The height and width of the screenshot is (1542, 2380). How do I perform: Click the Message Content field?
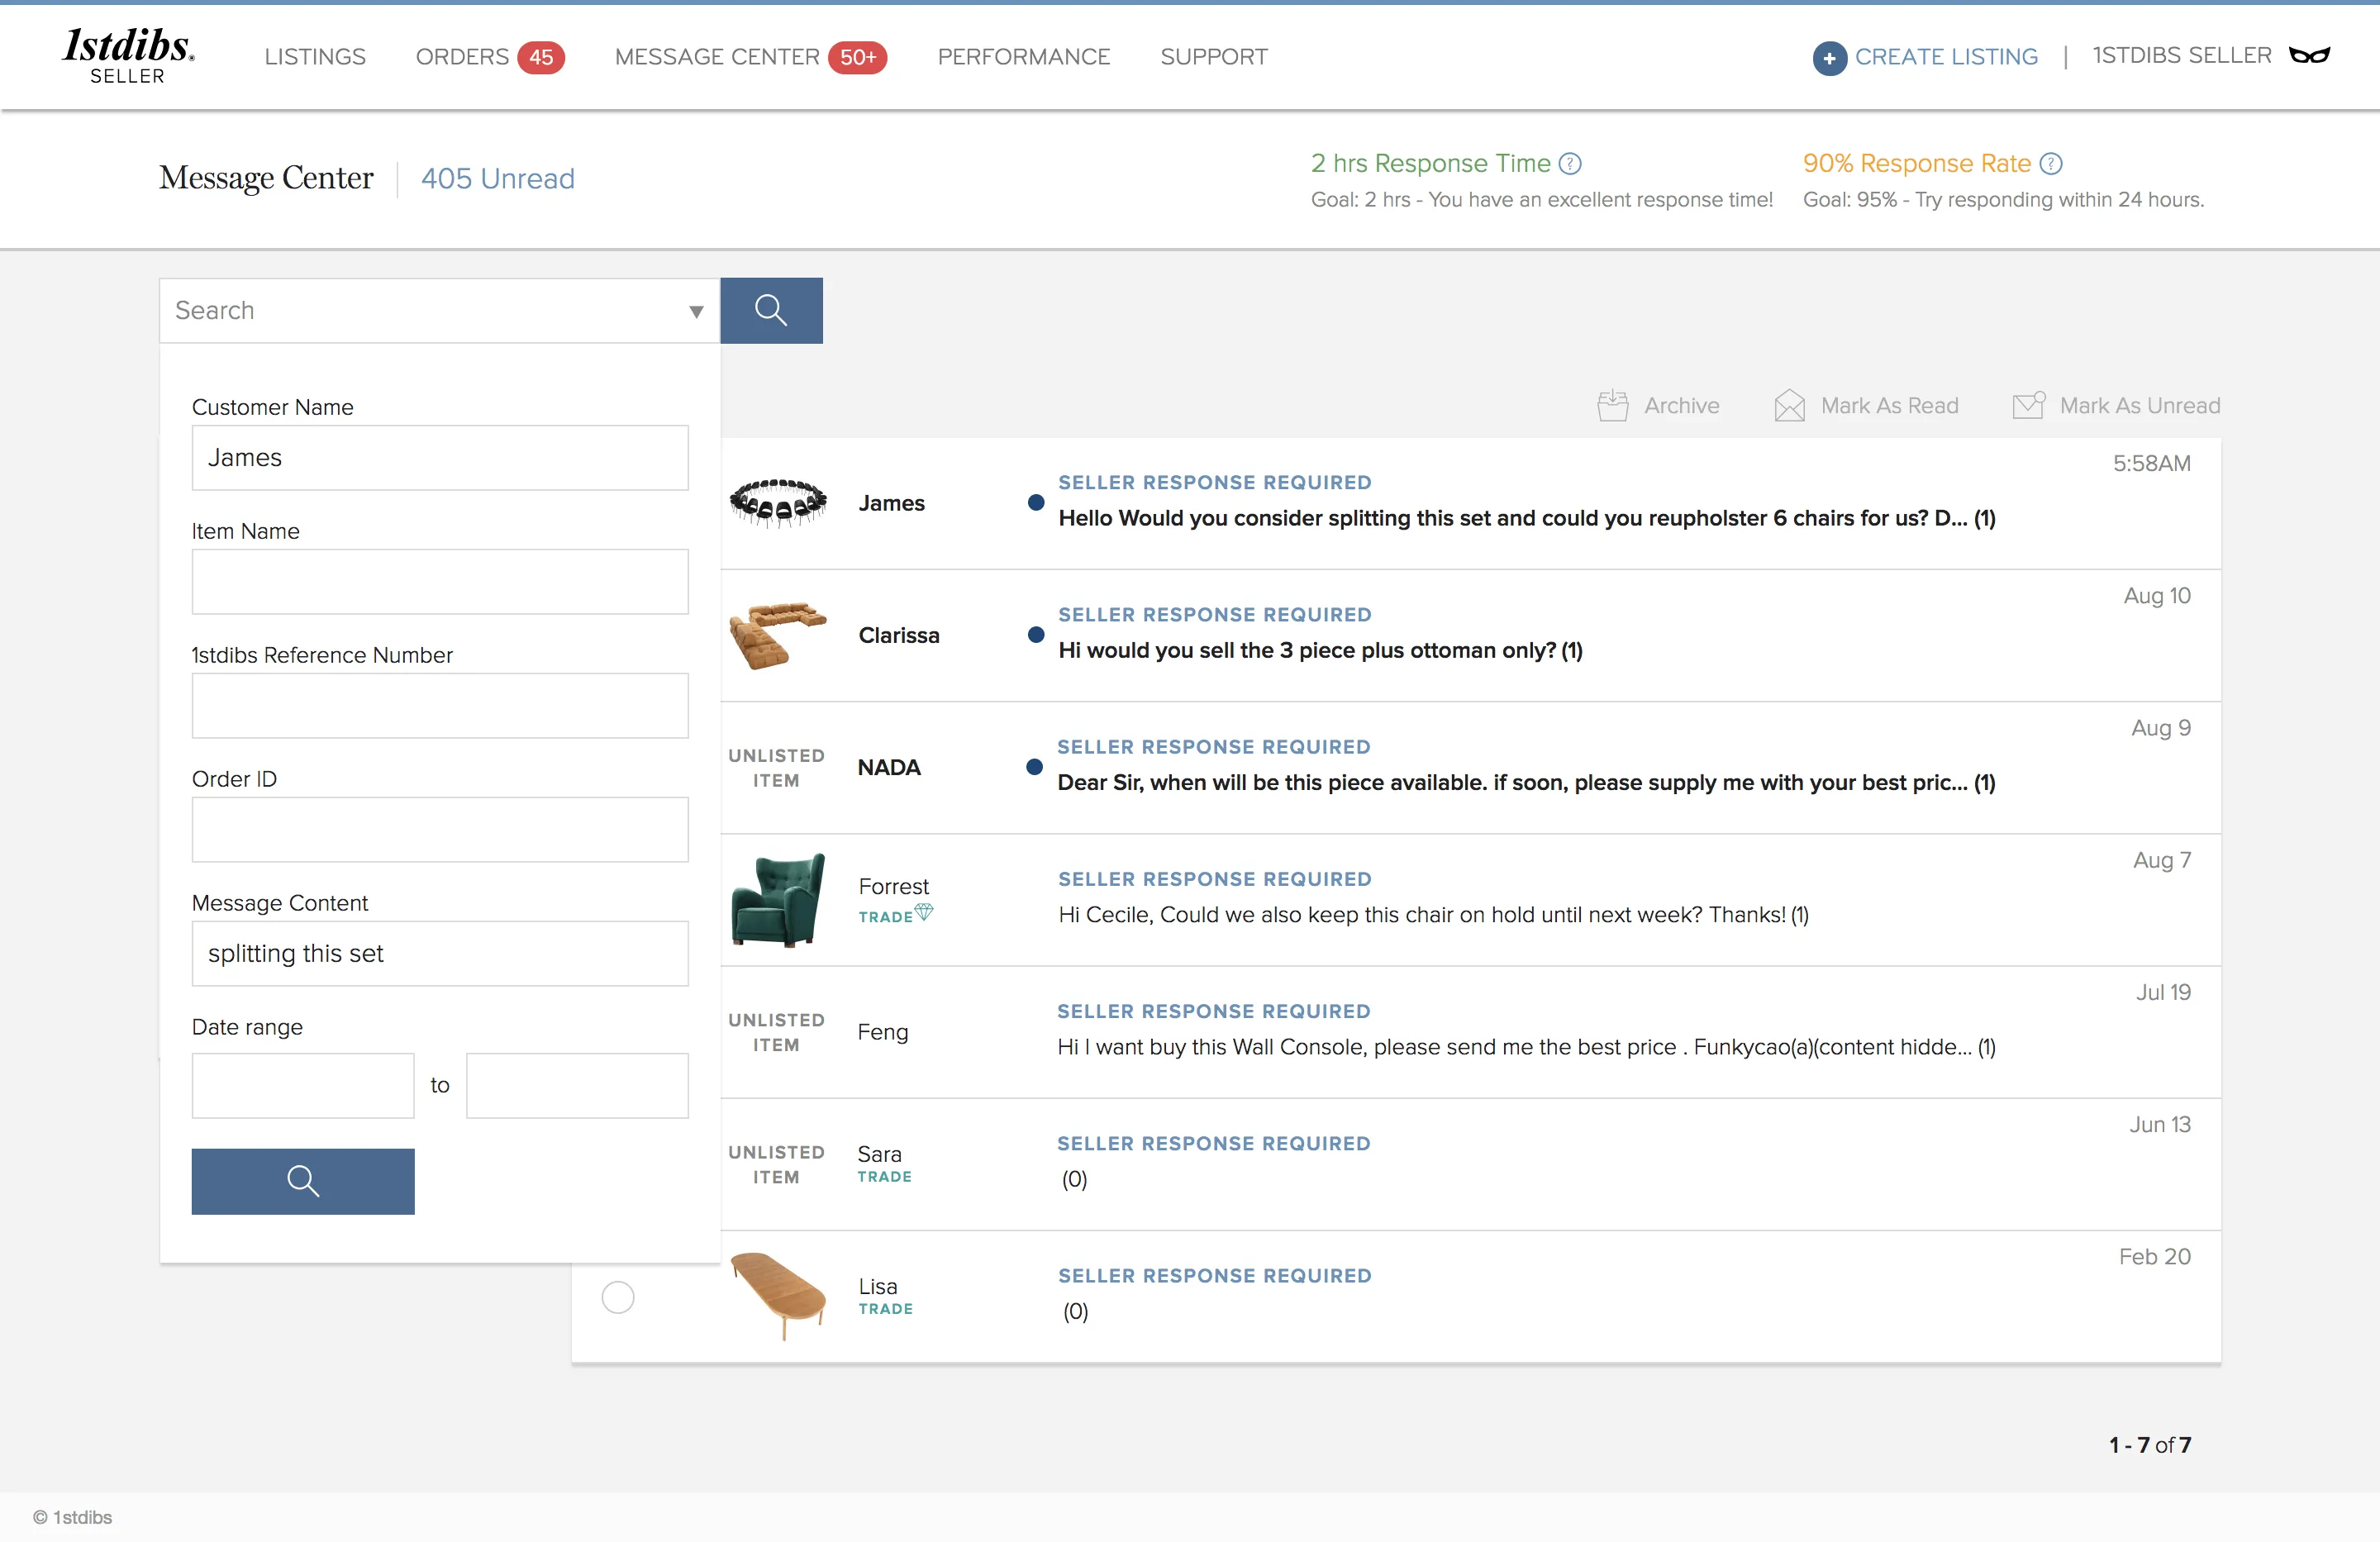pos(440,954)
